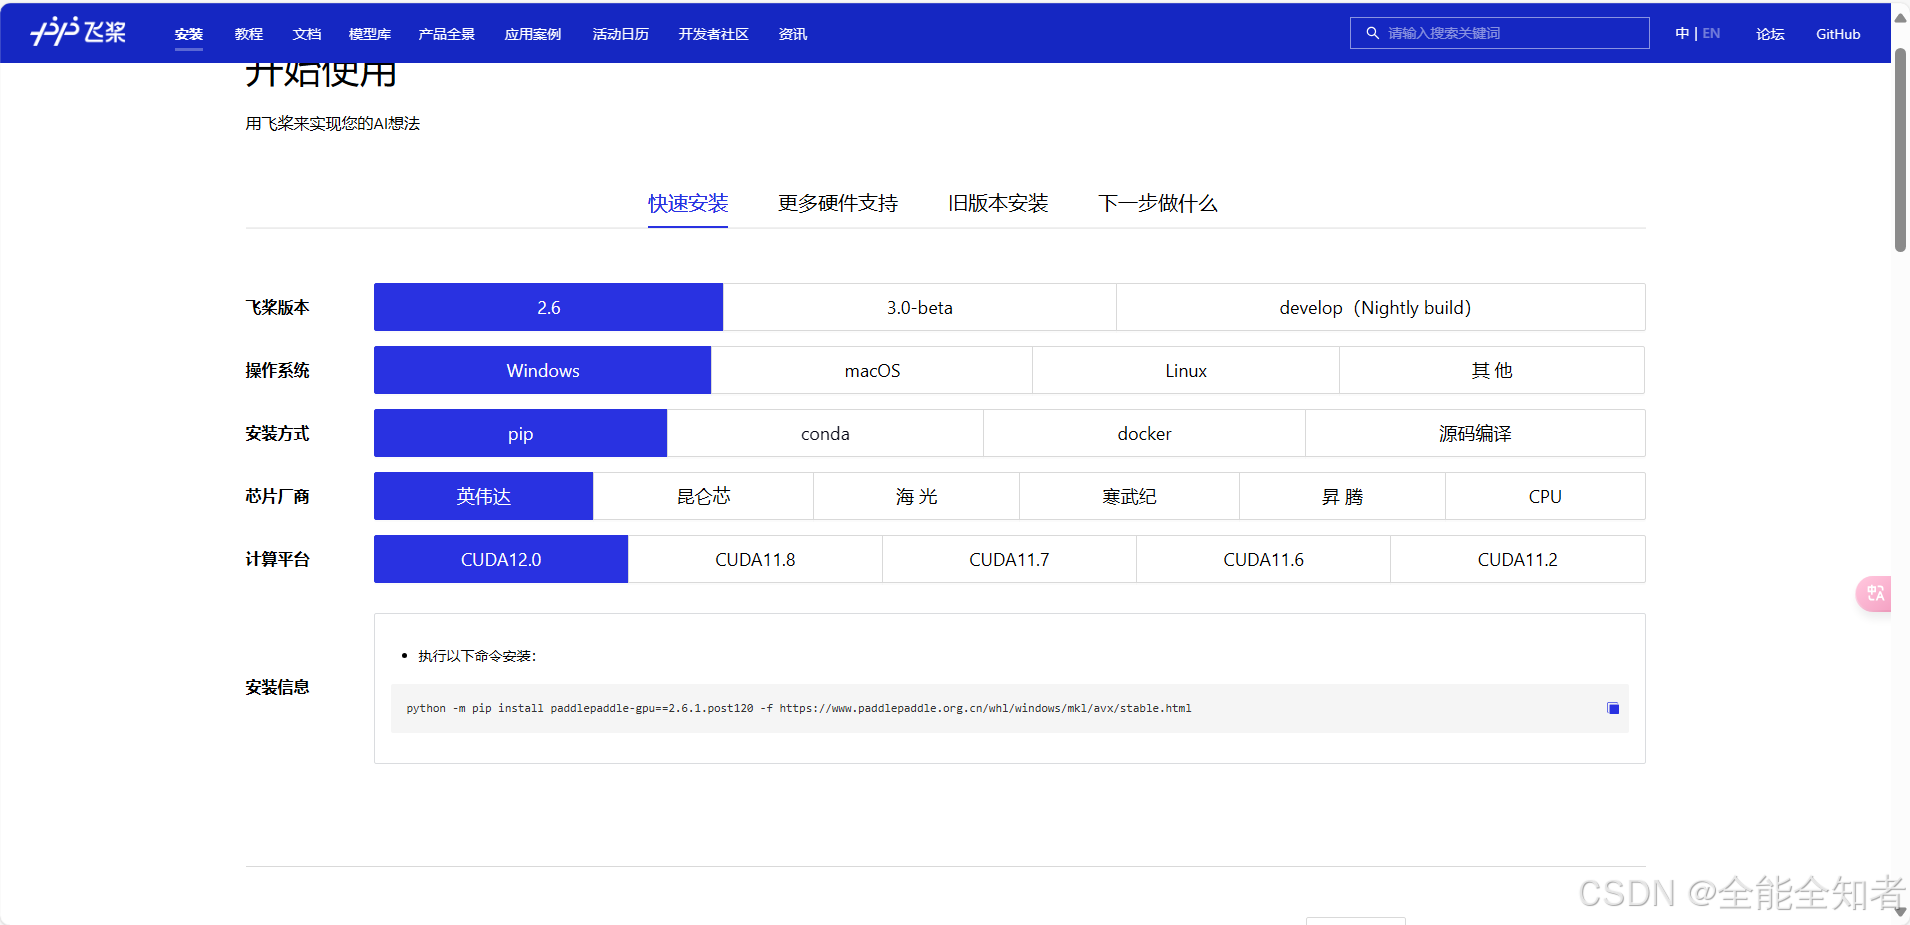Open the floating translate widget
Viewport: 1910px width, 925px height.
(x=1874, y=593)
